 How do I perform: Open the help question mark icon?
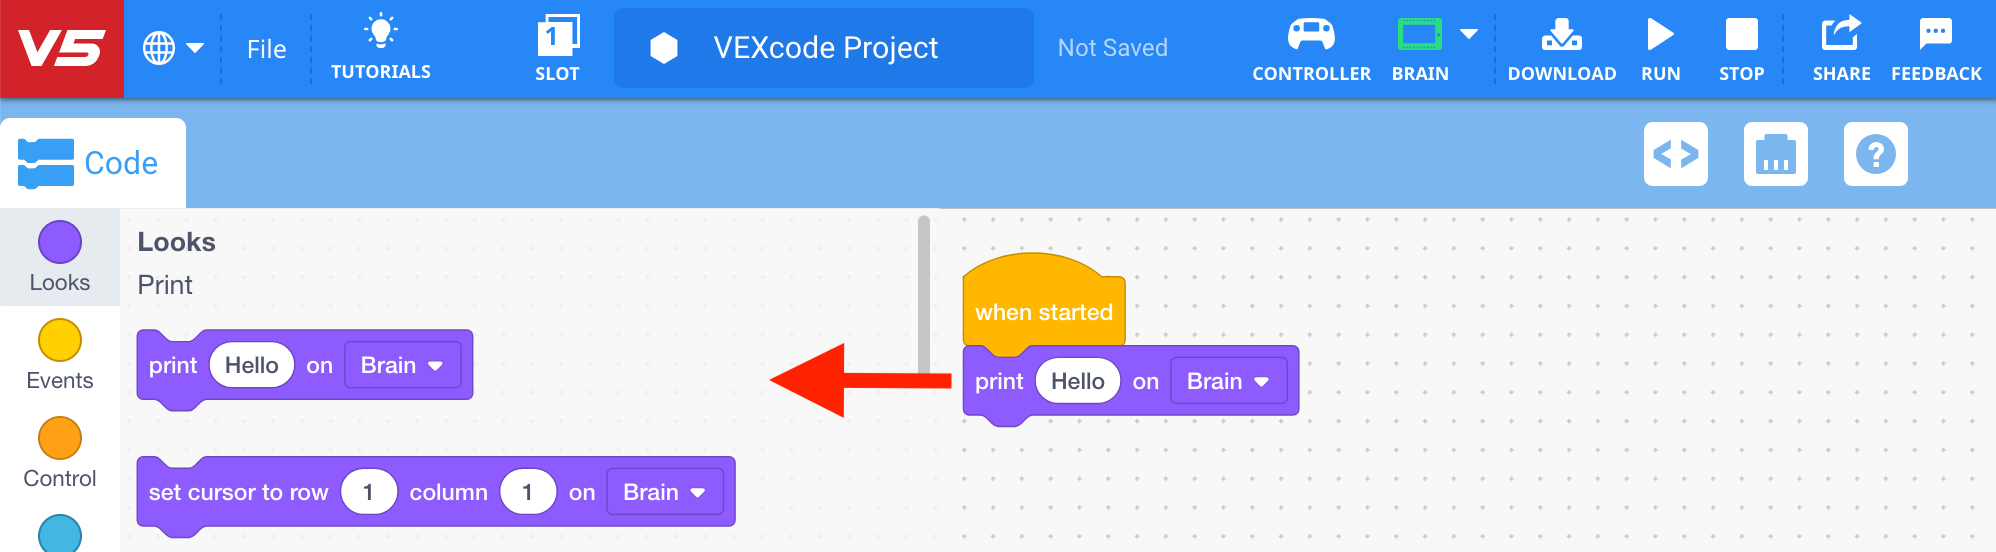(x=1876, y=154)
